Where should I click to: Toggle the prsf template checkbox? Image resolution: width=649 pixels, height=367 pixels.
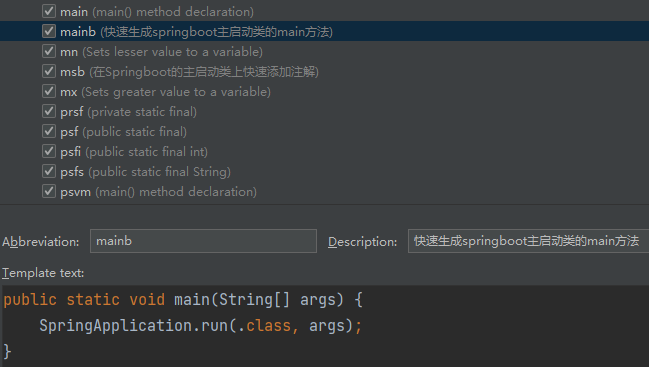coord(49,111)
